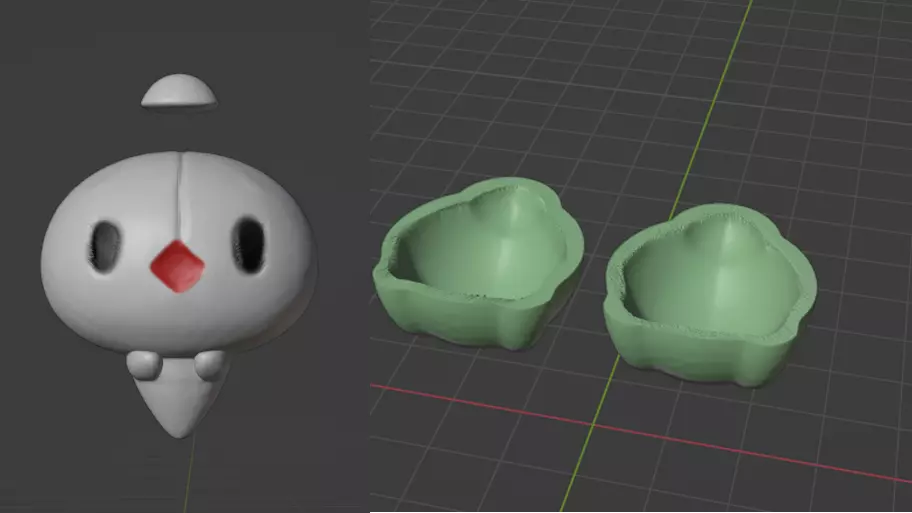Image resolution: width=912 pixels, height=513 pixels.
Task: Select the red diamond beak
Action: click(177, 266)
